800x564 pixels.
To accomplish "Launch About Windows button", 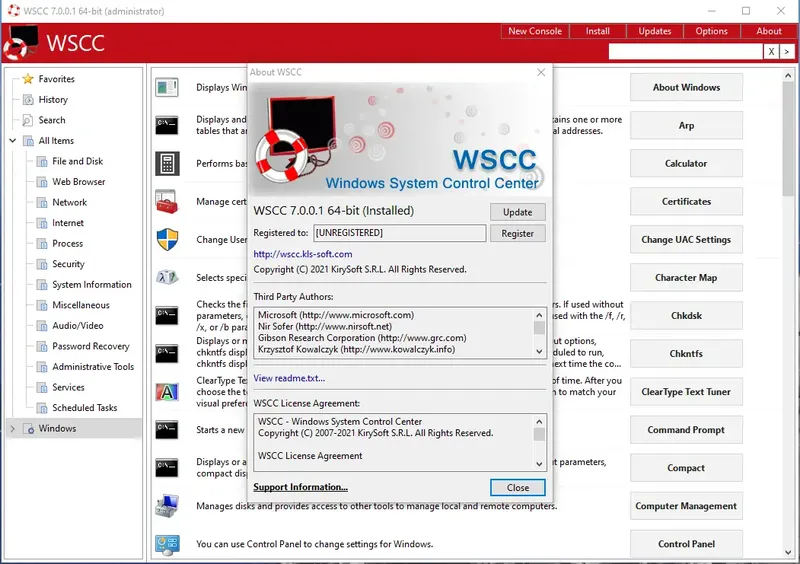I will click(x=686, y=87).
